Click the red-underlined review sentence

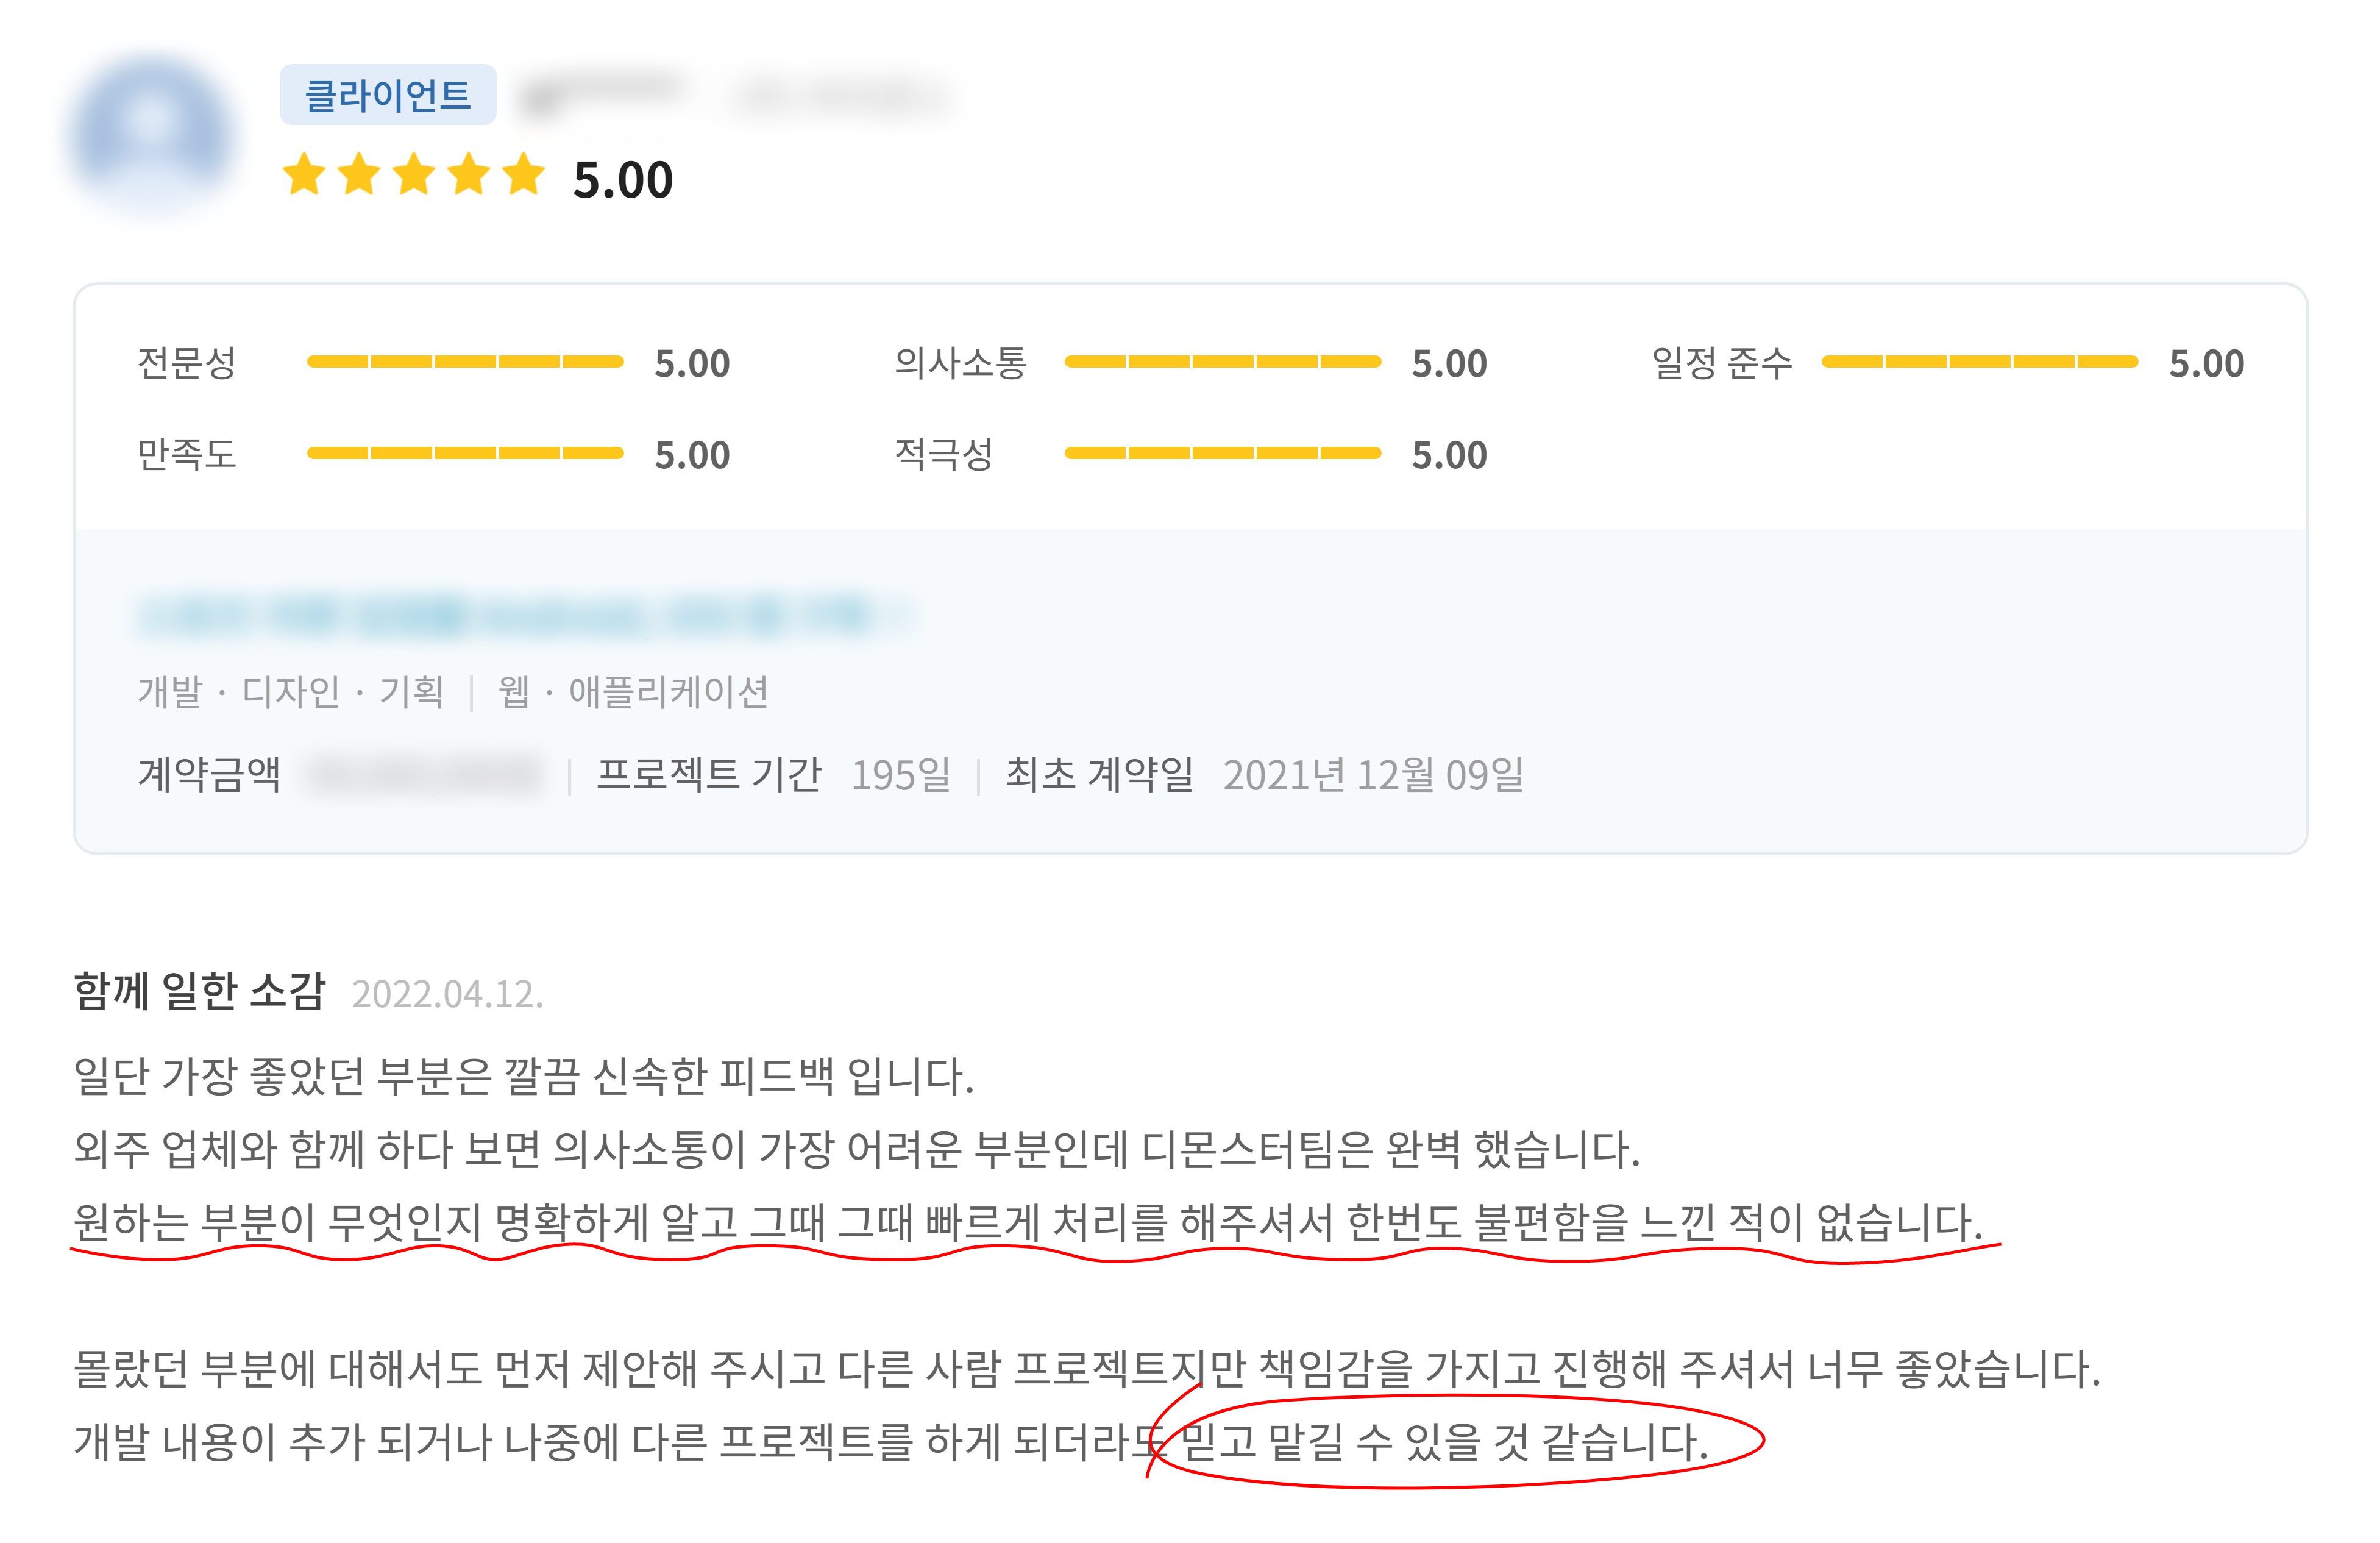click(x=1027, y=1222)
